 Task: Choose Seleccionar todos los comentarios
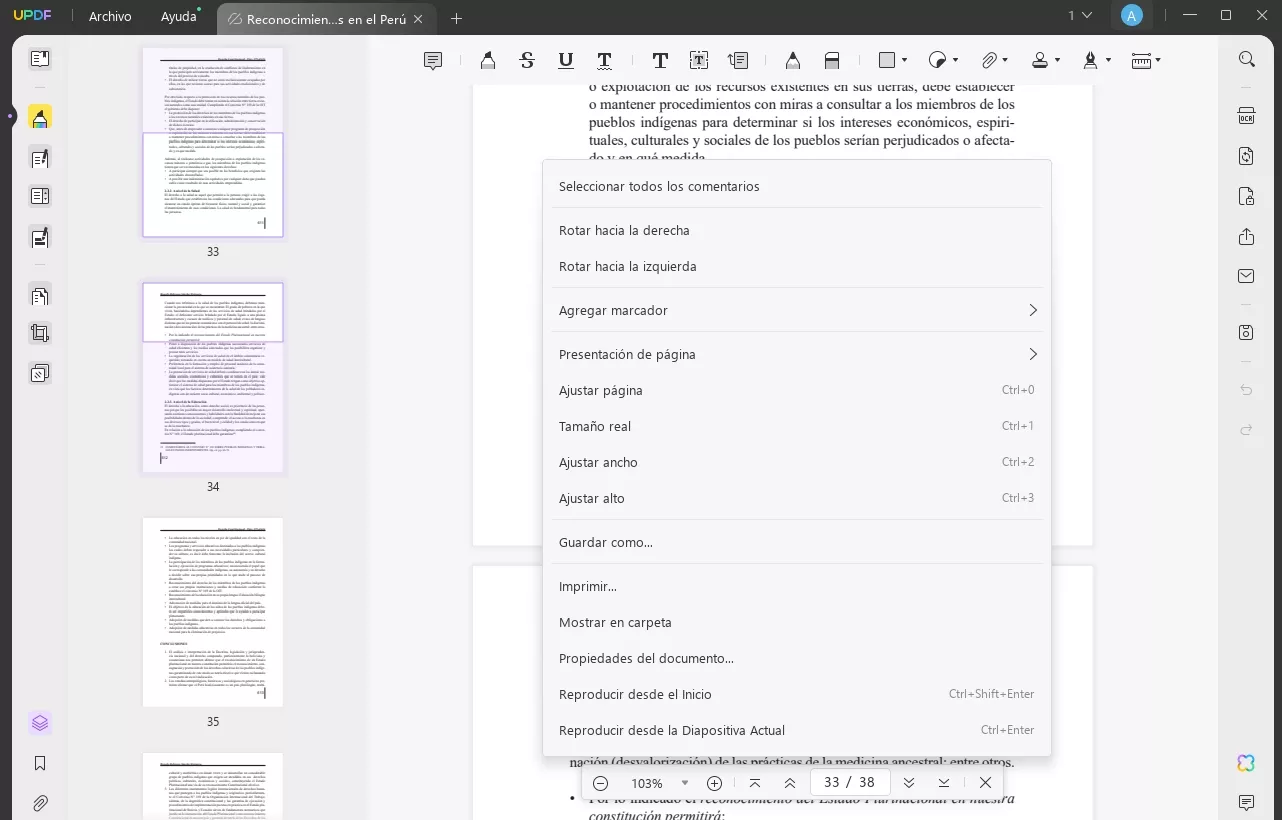797,186
